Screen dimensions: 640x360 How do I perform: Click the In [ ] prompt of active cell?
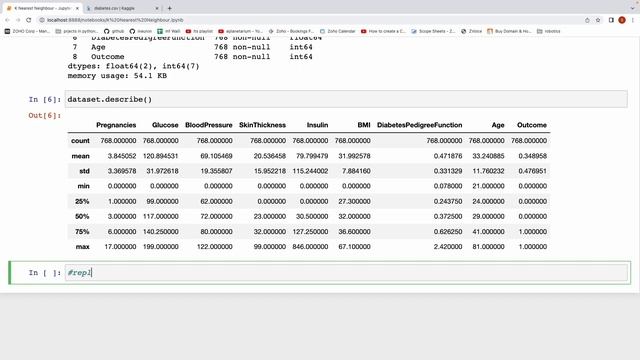[44, 272]
